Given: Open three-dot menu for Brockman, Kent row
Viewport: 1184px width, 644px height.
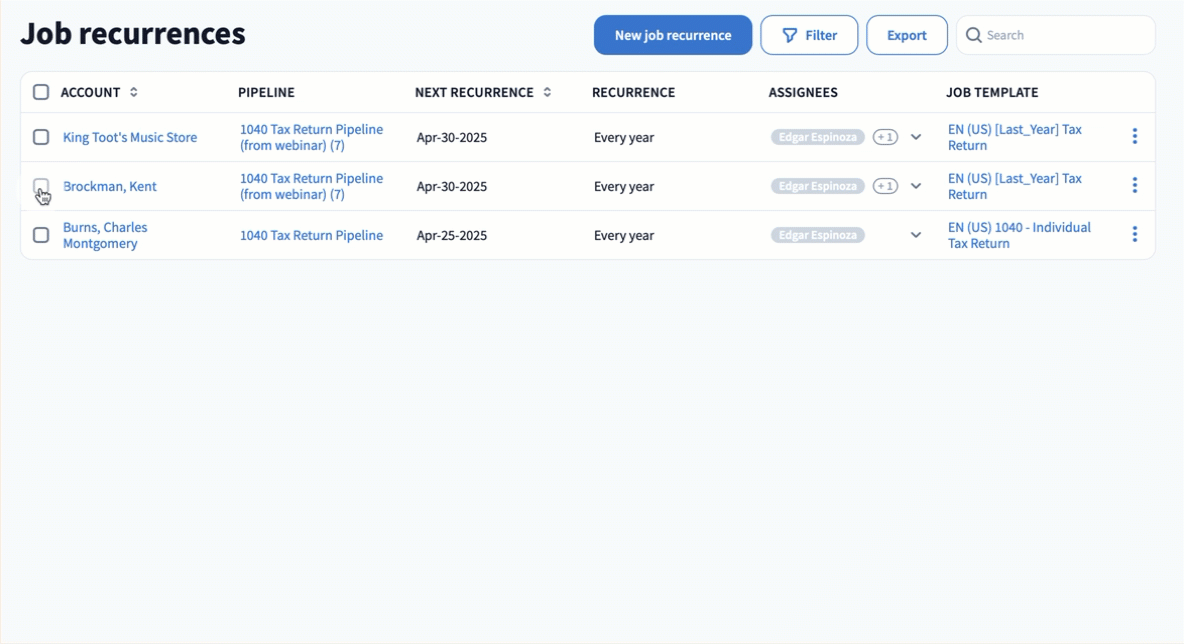Looking at the screenshot, I should [1134, 185].
